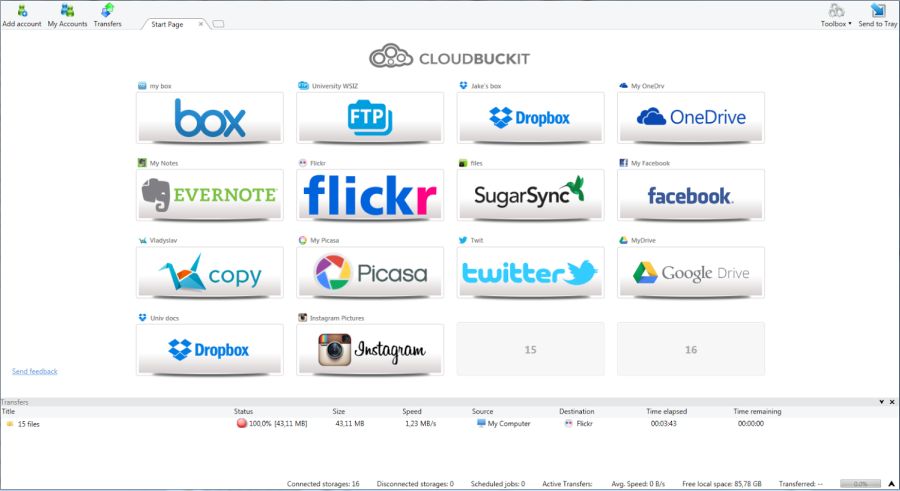Image resolution: width=900 pixels, height=491 pixels.
Task: Click Scheduled jobs: 0 in status bar
Action: point(498,484)
